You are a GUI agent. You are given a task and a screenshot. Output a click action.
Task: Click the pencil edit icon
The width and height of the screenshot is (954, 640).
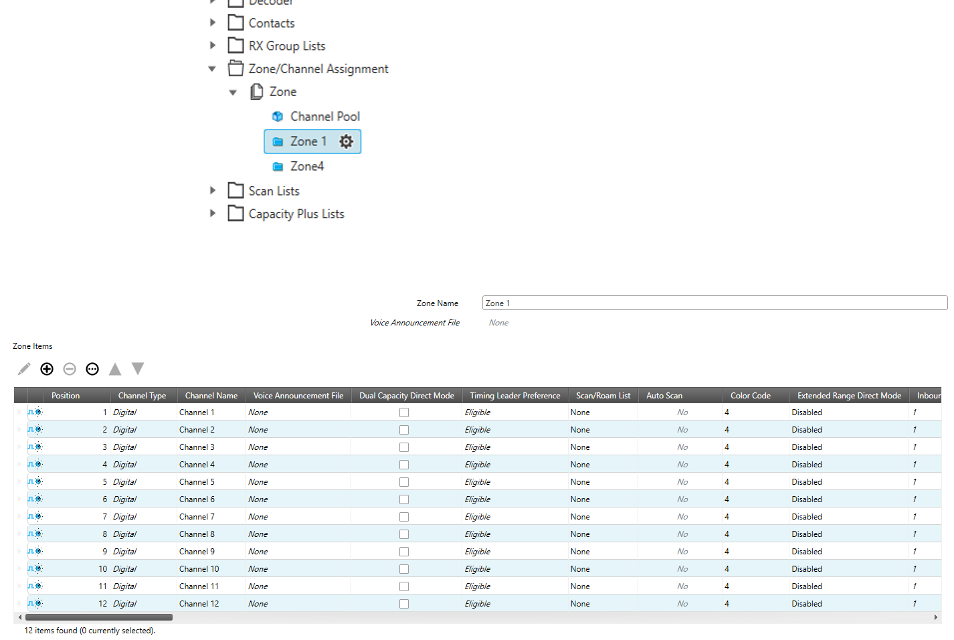pyautogui.click(x=24, y=369)
